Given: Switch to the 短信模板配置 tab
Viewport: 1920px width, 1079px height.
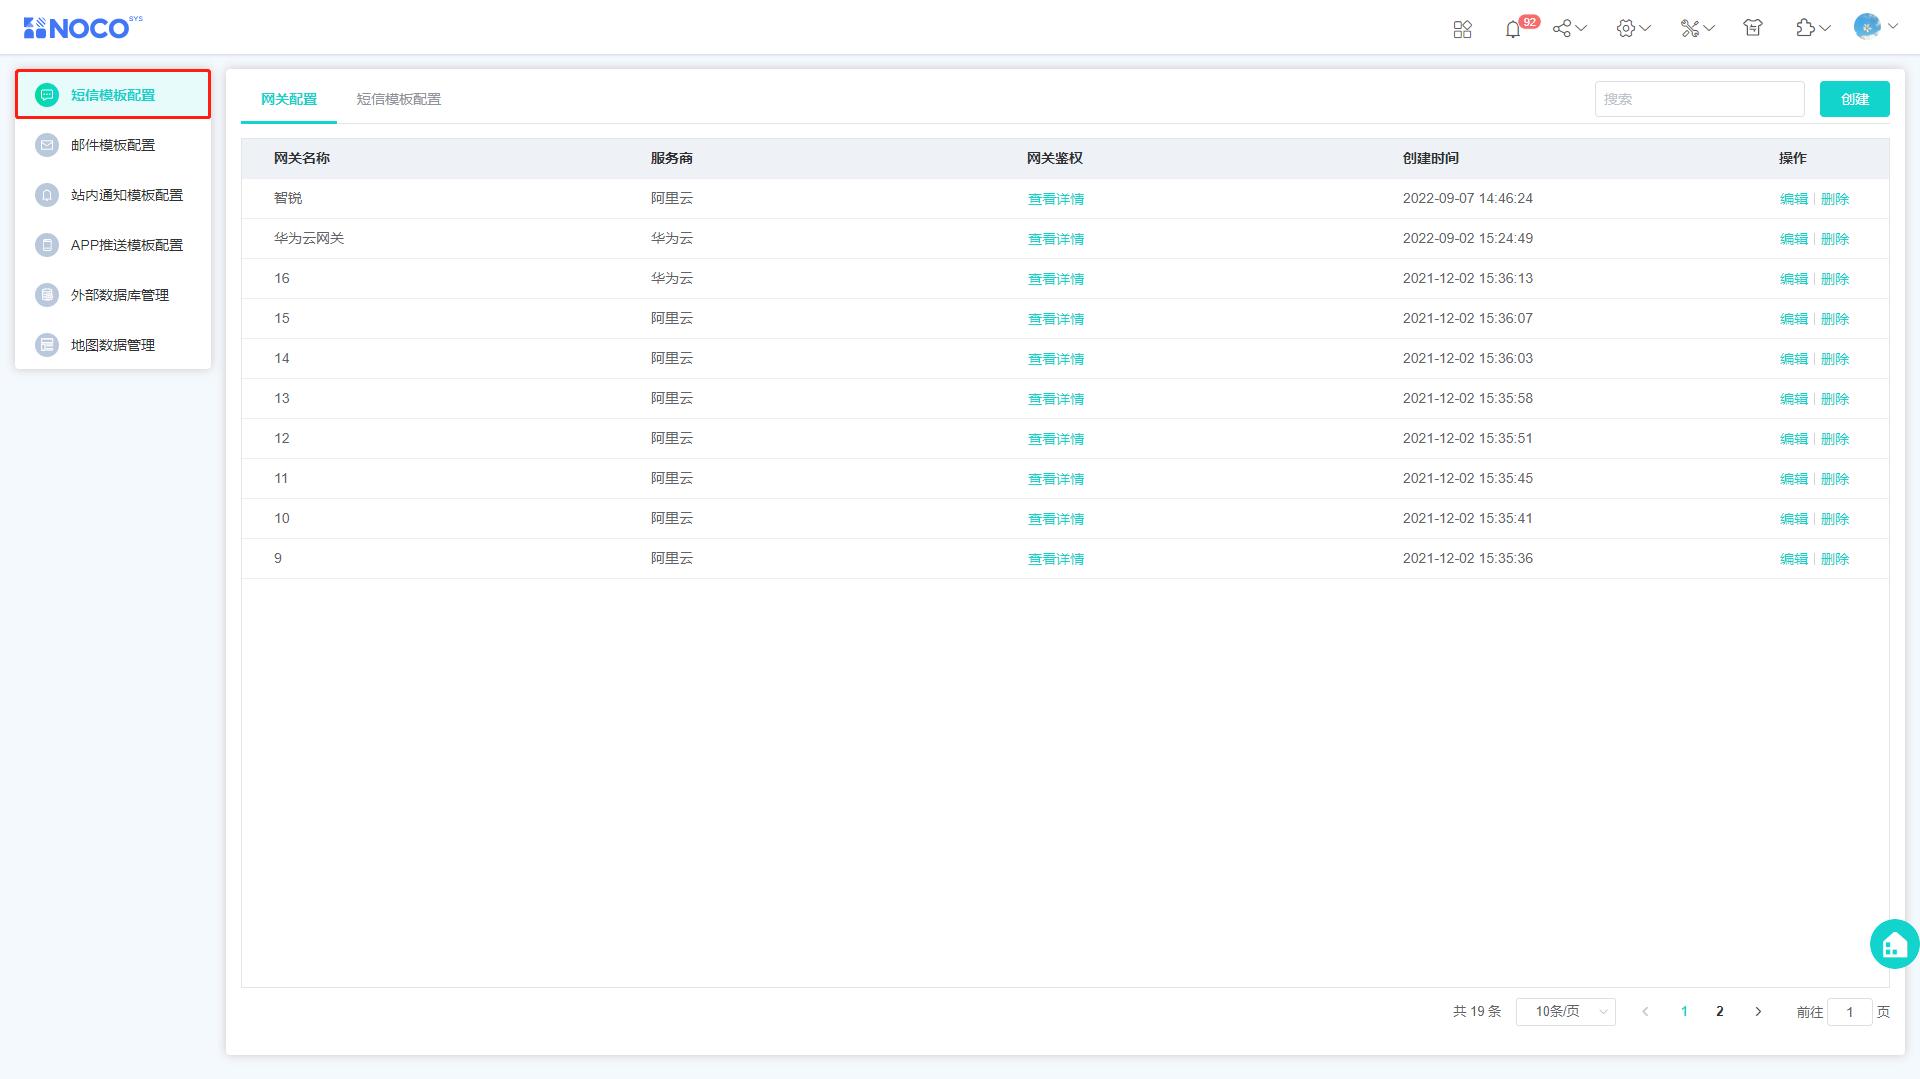Looking at the screenshot, I should [x=399, y=99].
